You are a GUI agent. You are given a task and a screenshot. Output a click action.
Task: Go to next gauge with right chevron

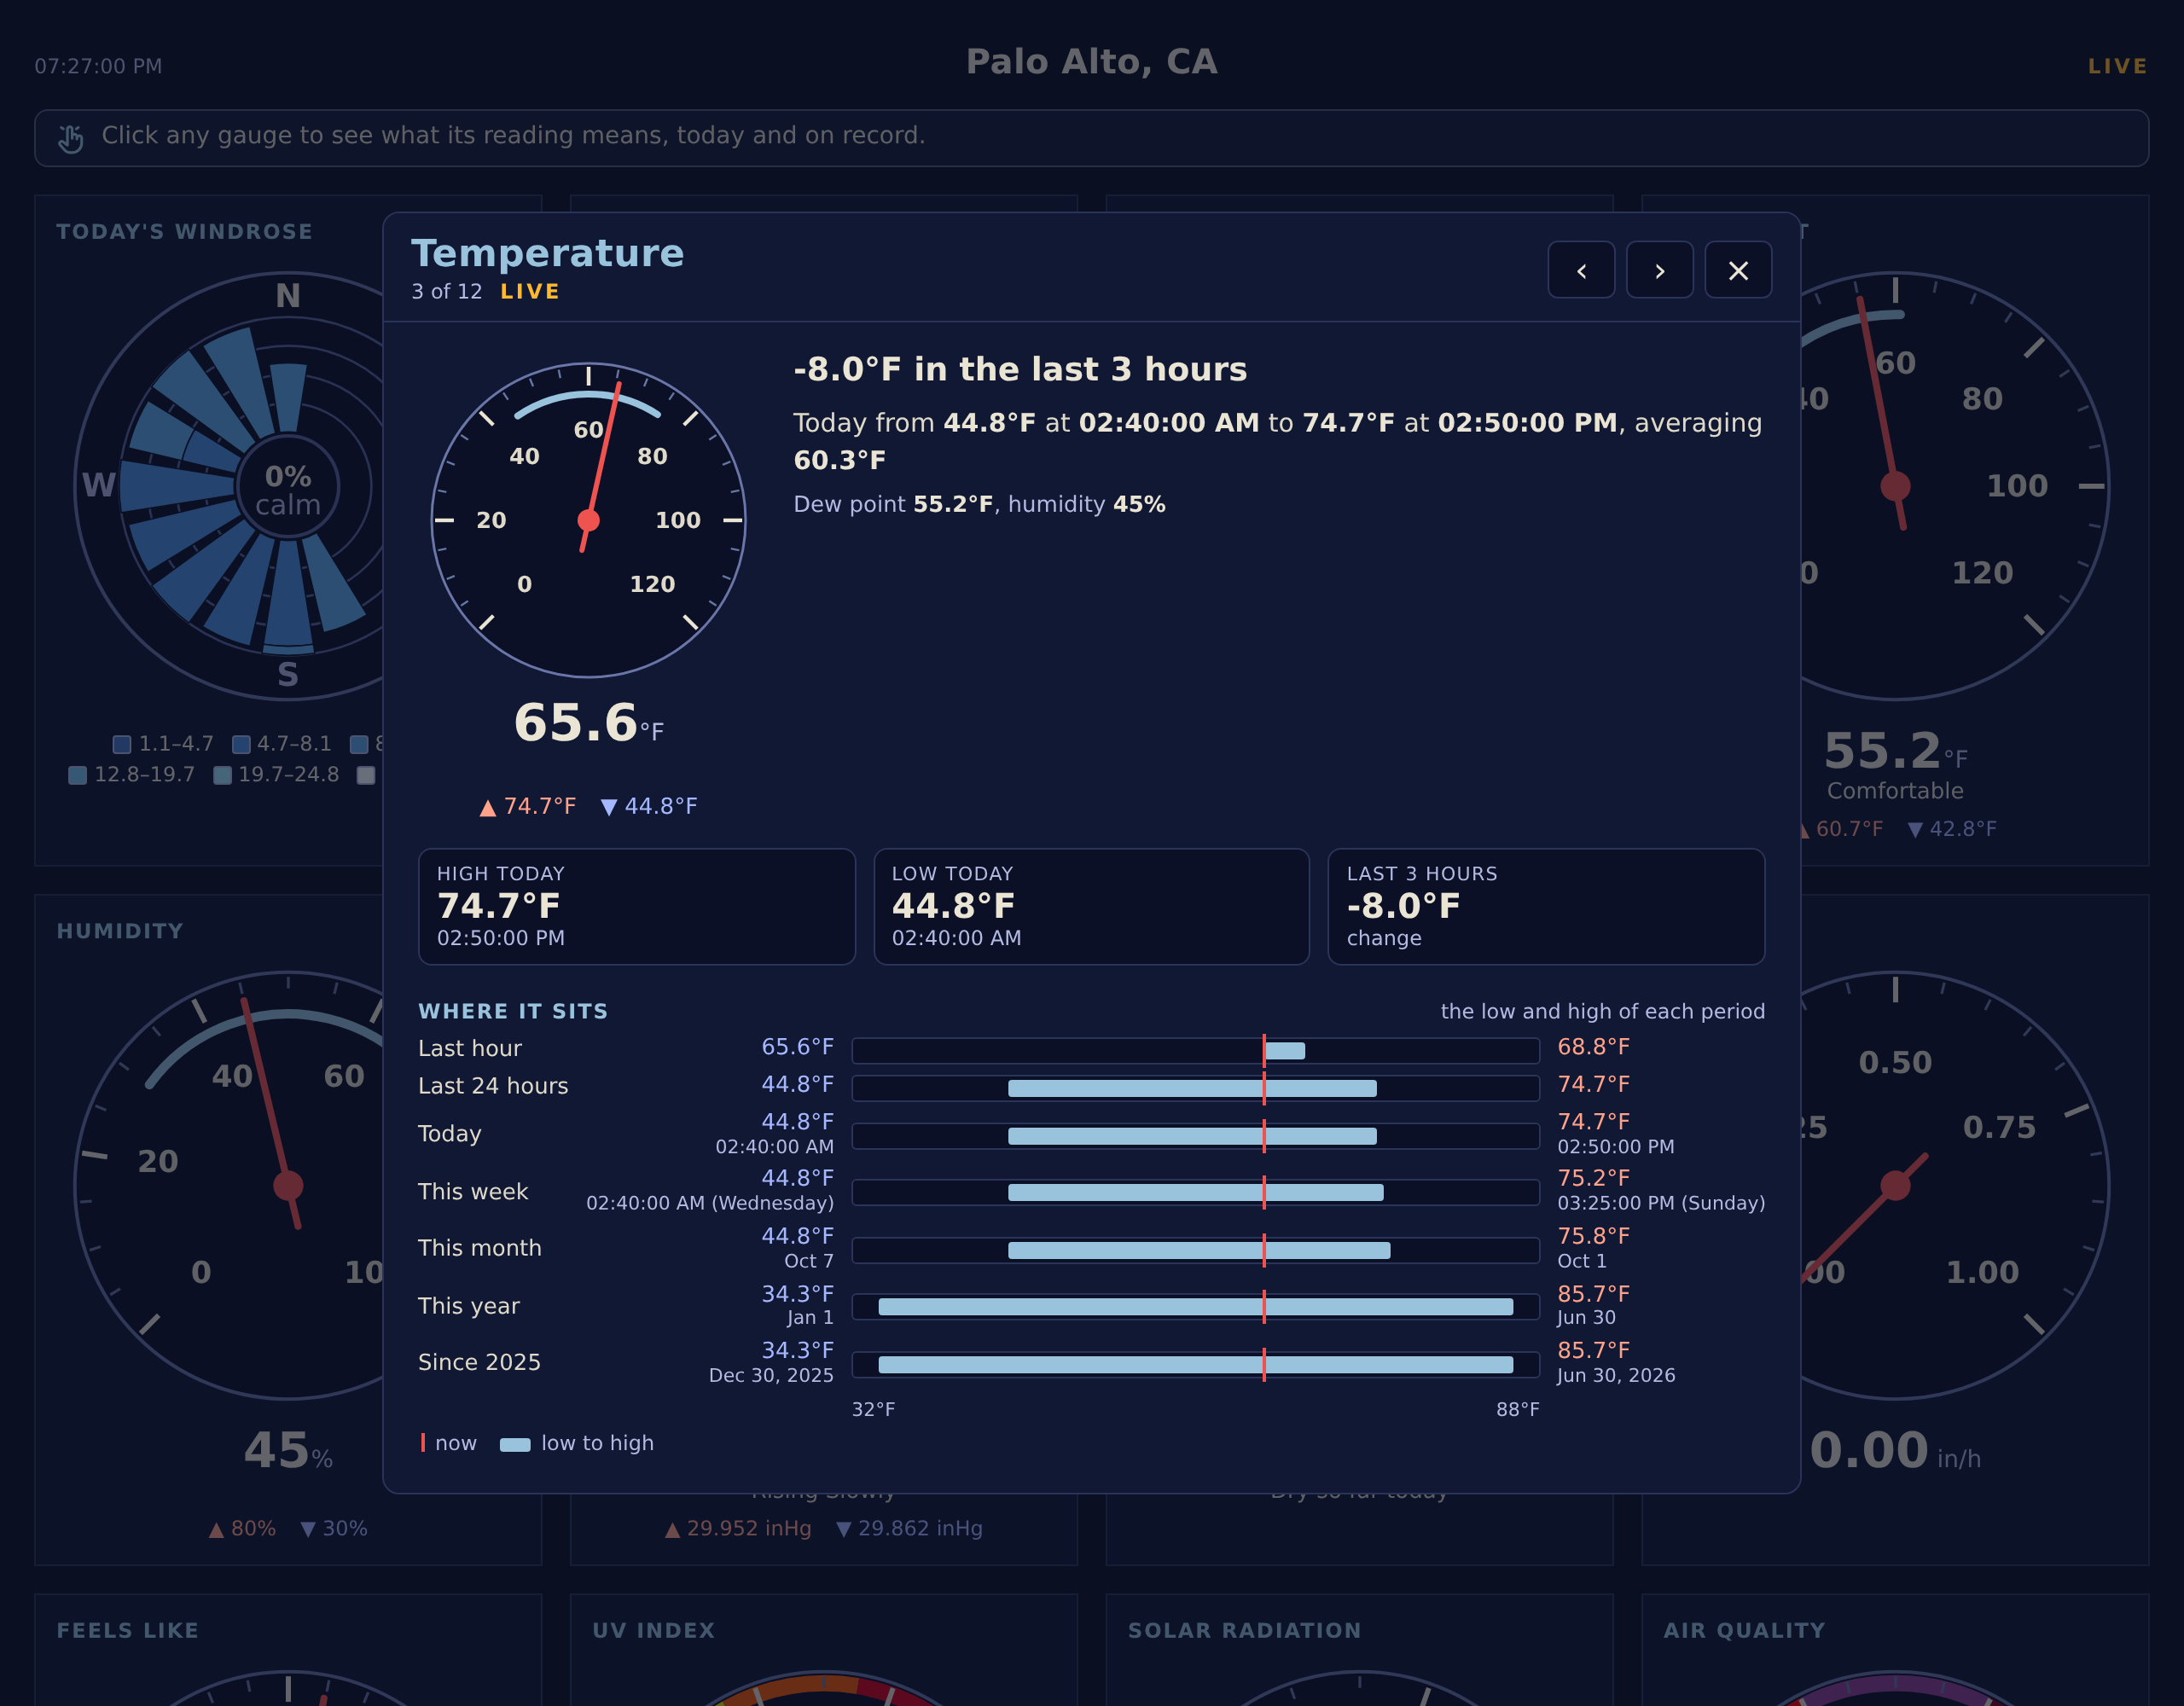(1659, 270)
